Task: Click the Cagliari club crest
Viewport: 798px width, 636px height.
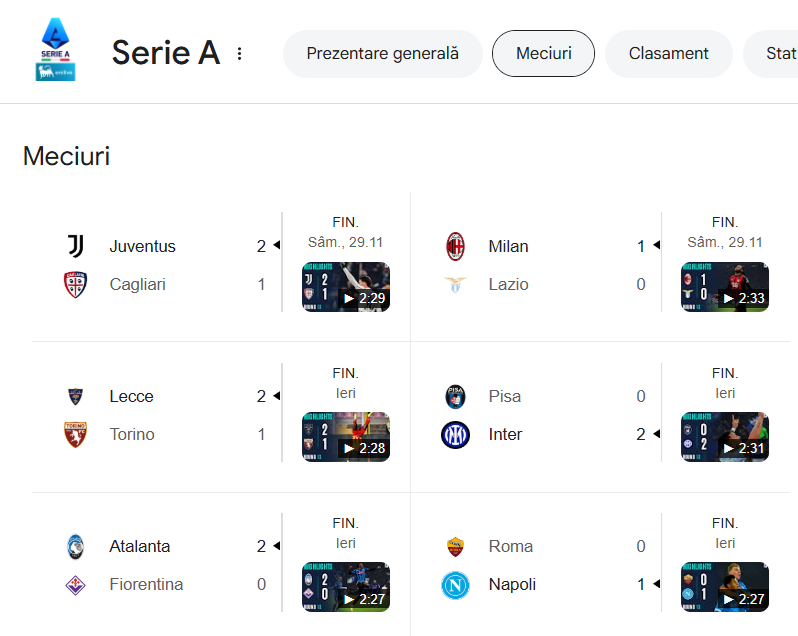Action: (76, 284)
